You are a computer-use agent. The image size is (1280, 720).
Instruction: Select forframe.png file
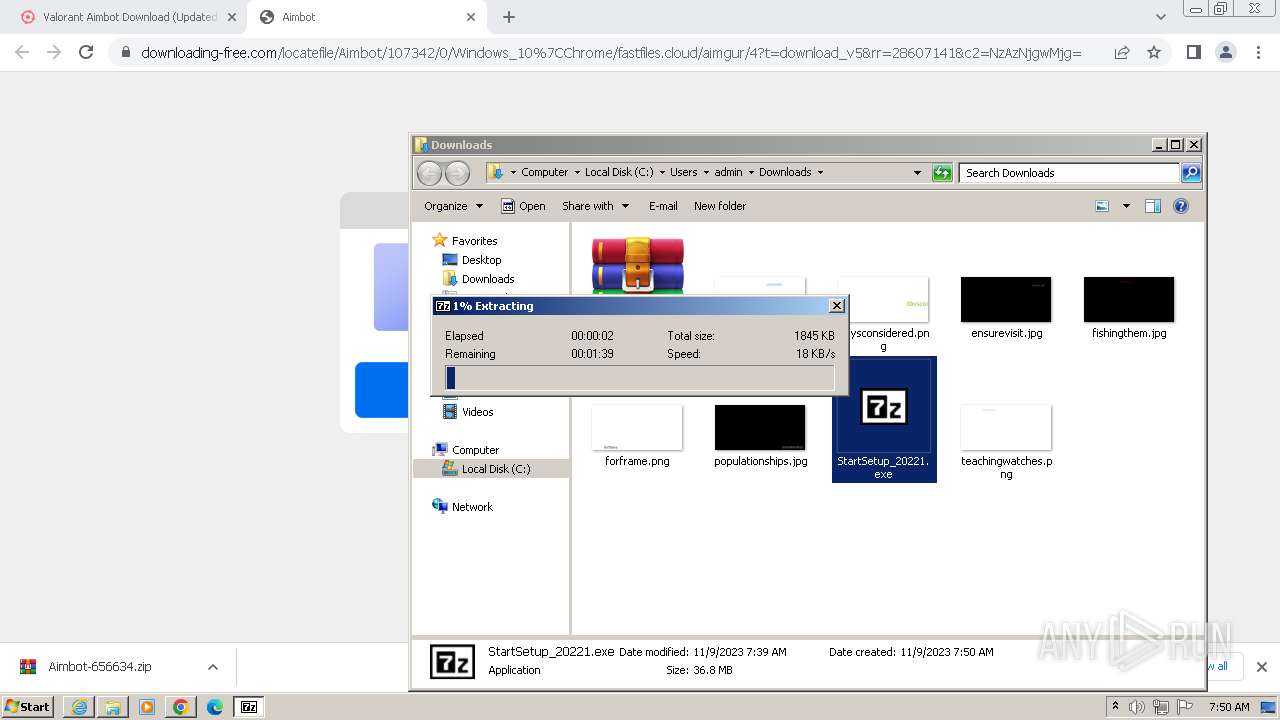coord(637,436)
